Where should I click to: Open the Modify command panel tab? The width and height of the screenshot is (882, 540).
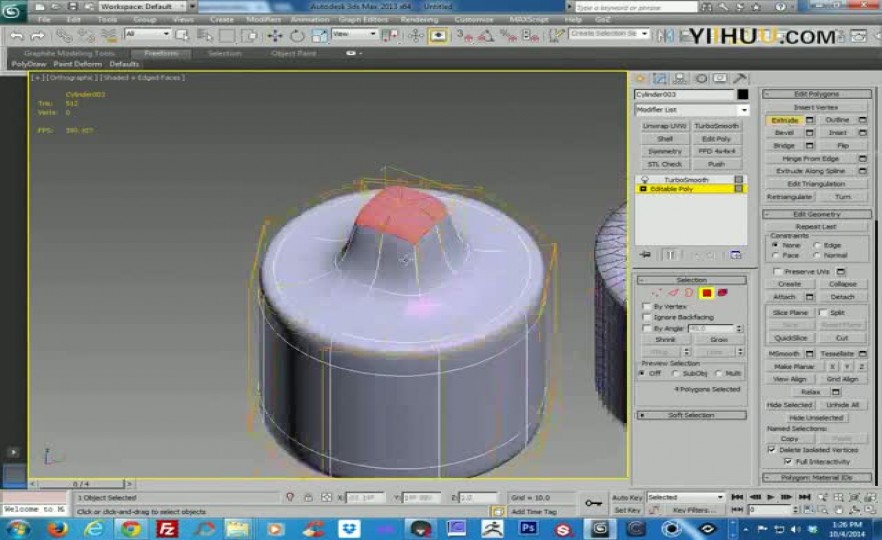[x=660, y=79]
